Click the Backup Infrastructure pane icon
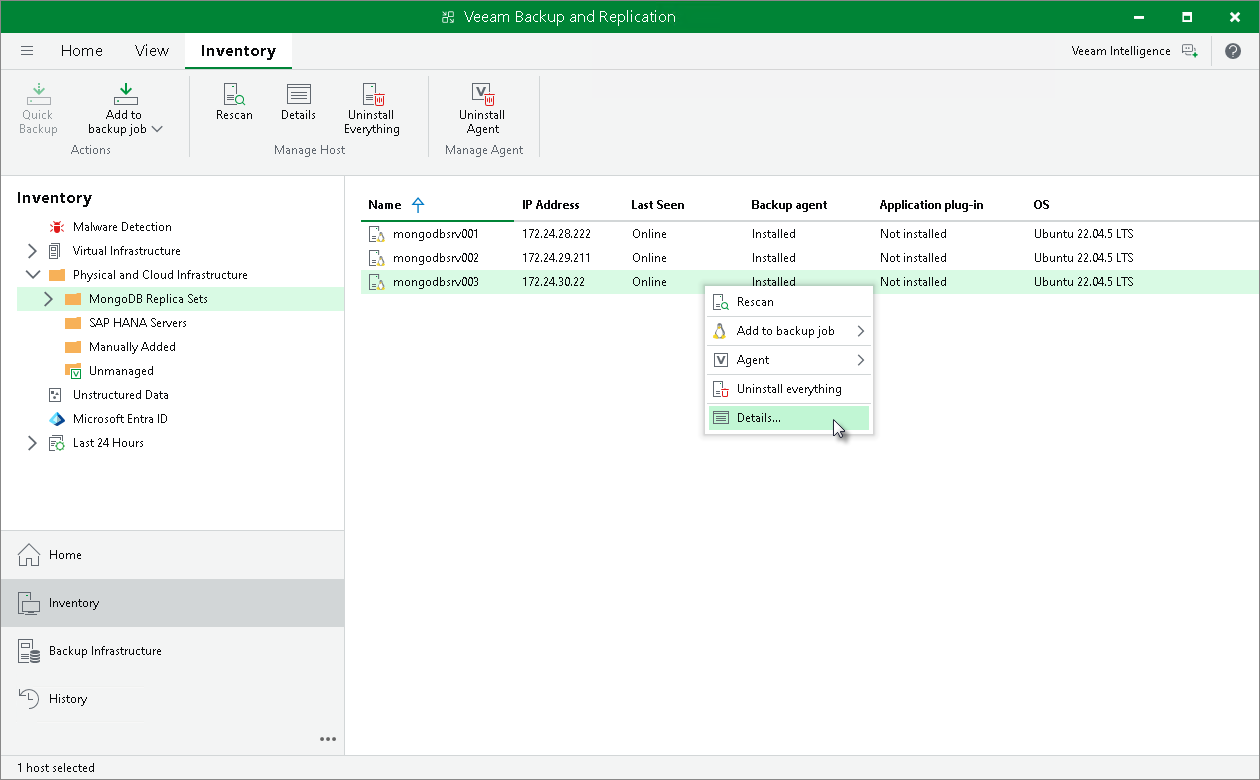Image resolution: width=1260 pixels, height=780 pixels. [29, 651]
